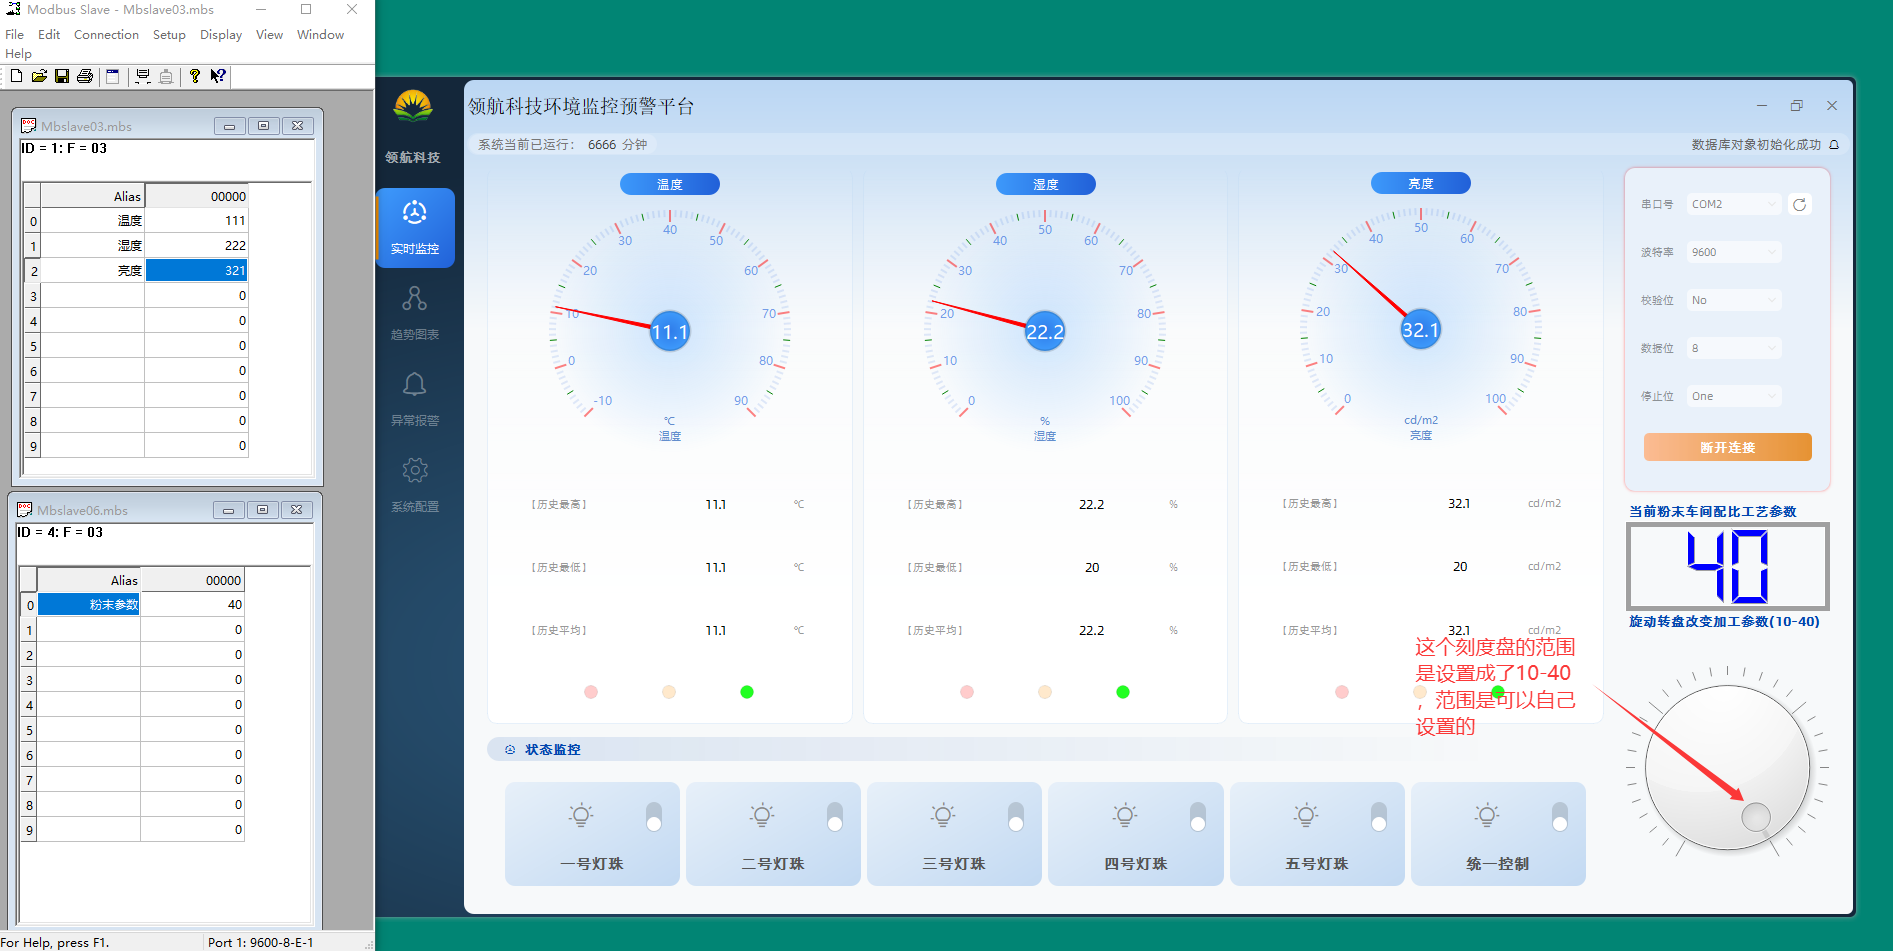Expand the 校验位 No dropdown
1893x951 pixels.
(x=1734, y=300)
